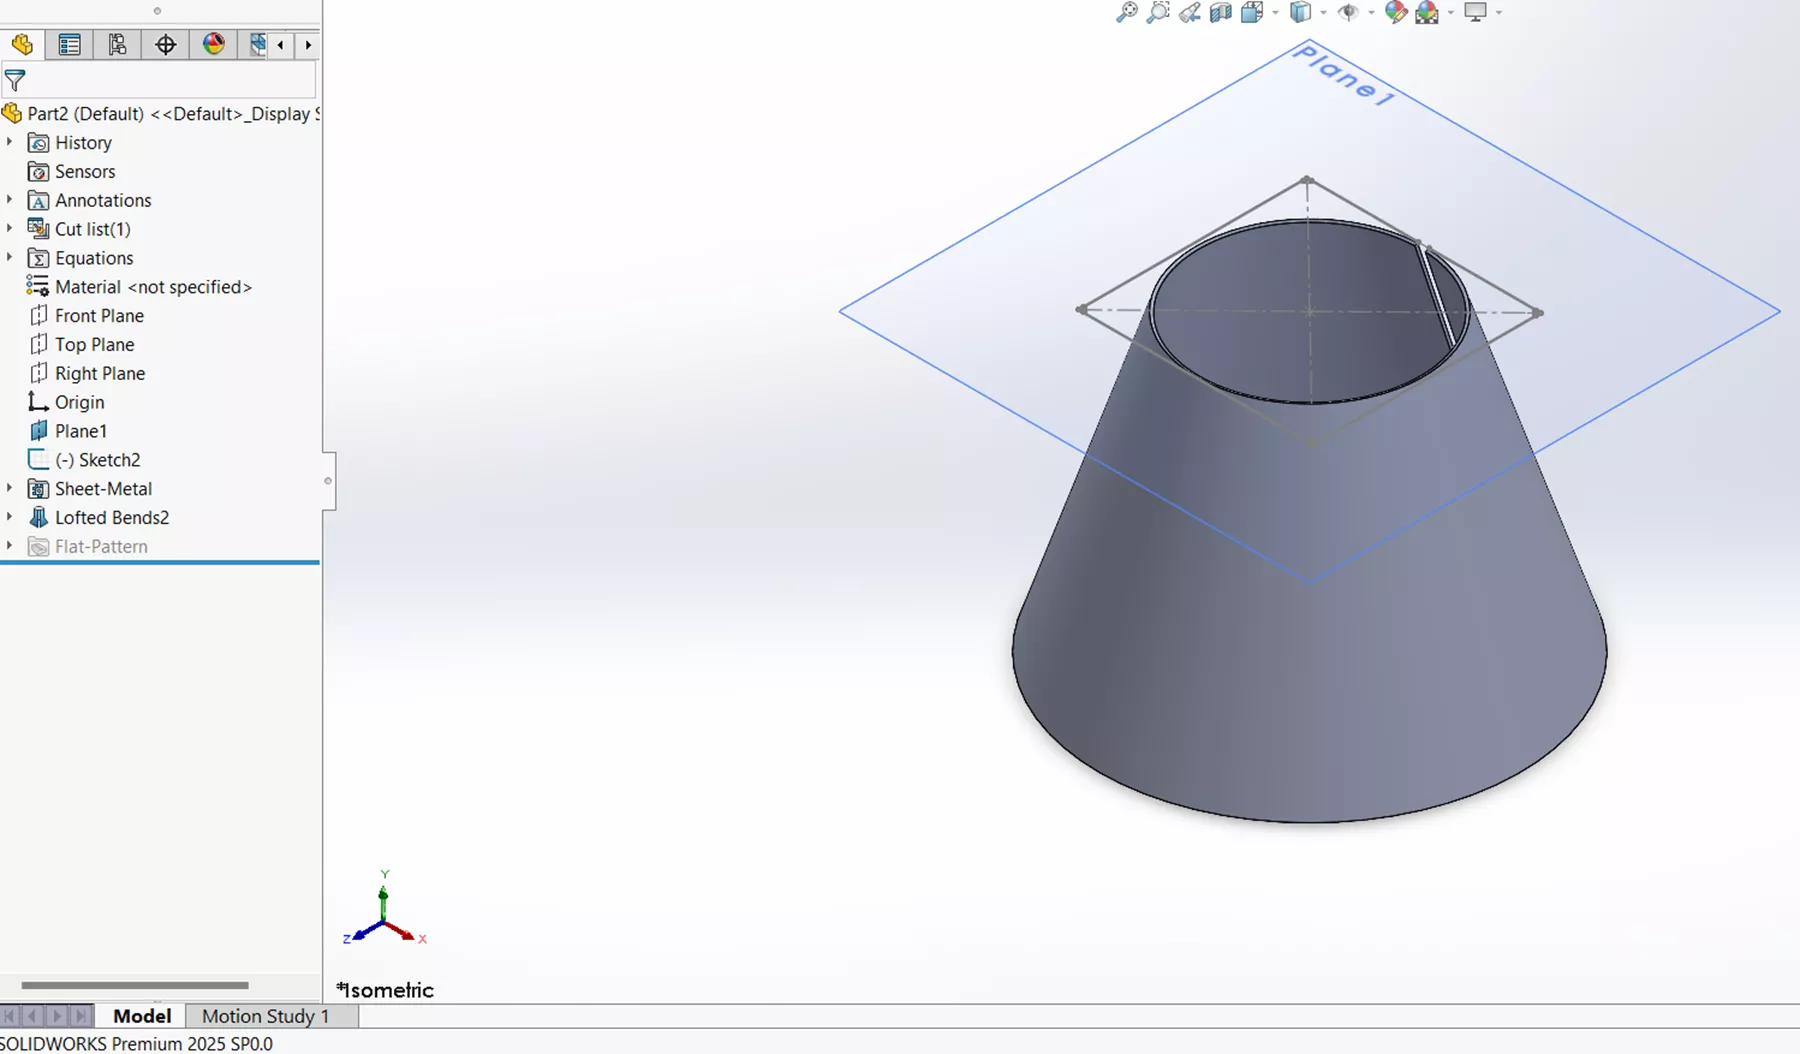Open the Apply Scene dropdown arrow
Screen dimensions: 1800x1054
[1450, 12]
